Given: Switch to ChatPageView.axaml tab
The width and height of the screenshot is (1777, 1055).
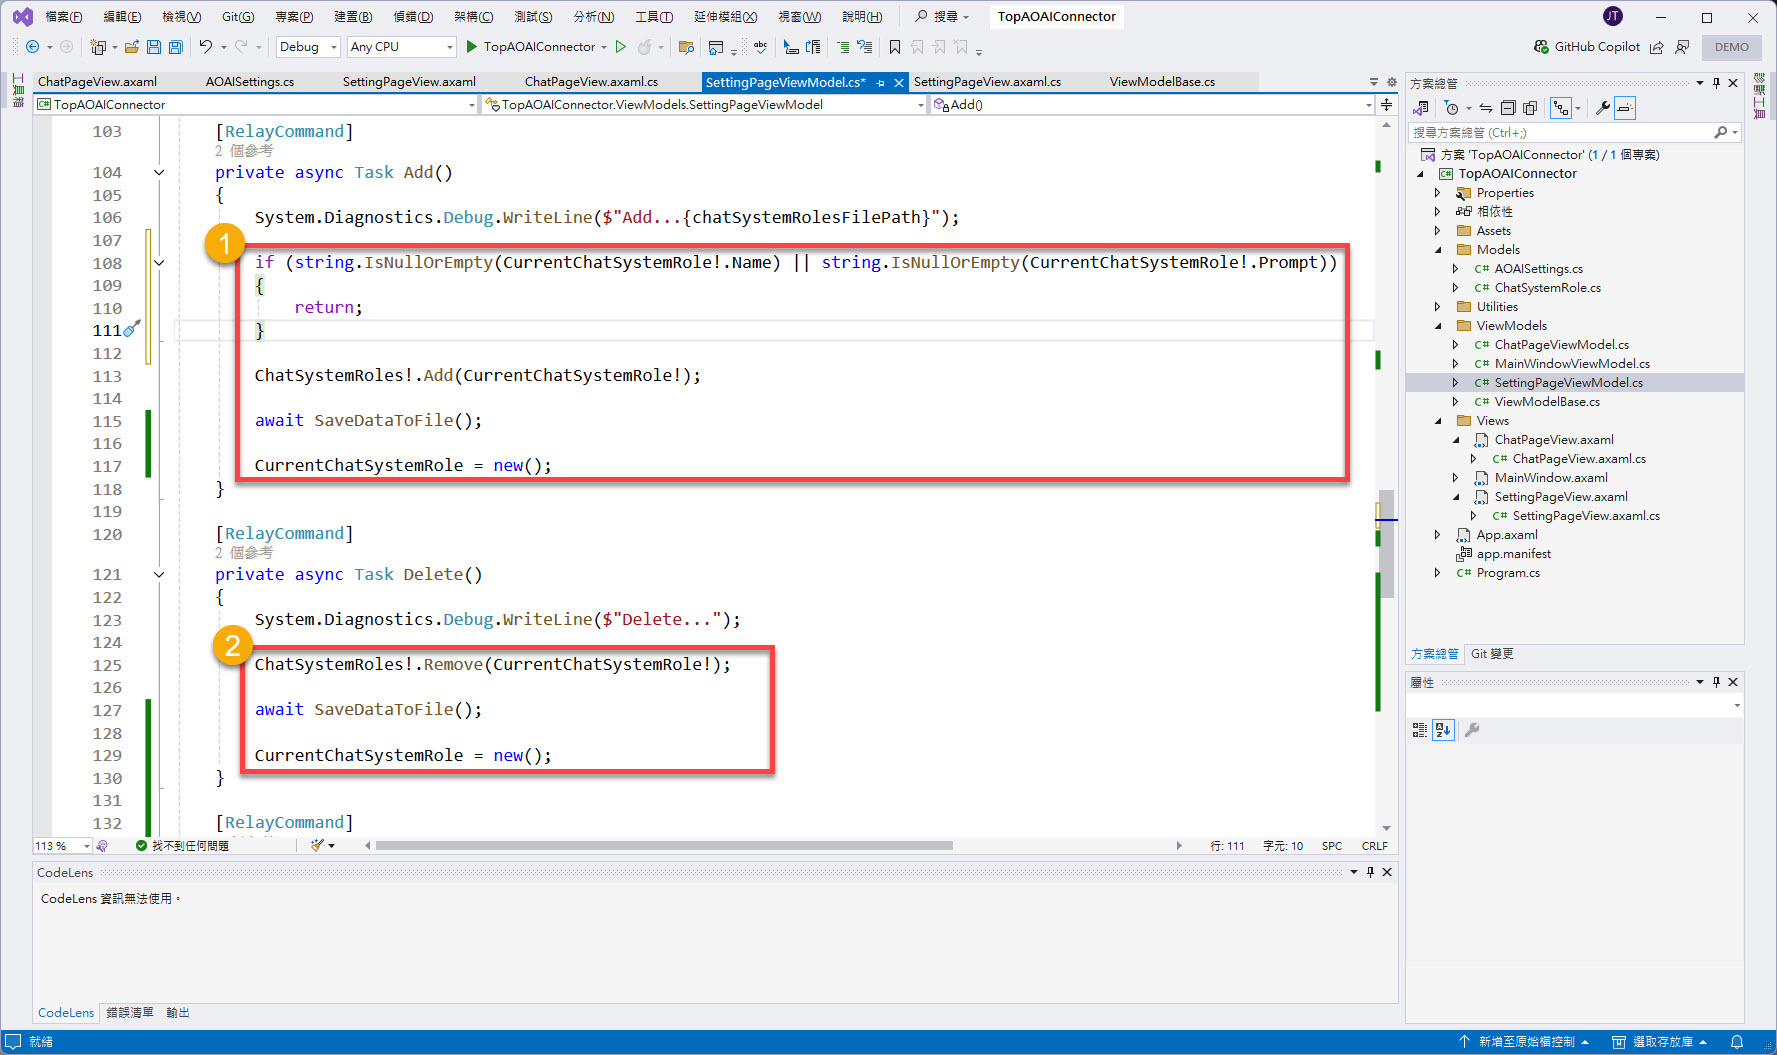Looking at the screenshot, I should (x=97, y=82).
